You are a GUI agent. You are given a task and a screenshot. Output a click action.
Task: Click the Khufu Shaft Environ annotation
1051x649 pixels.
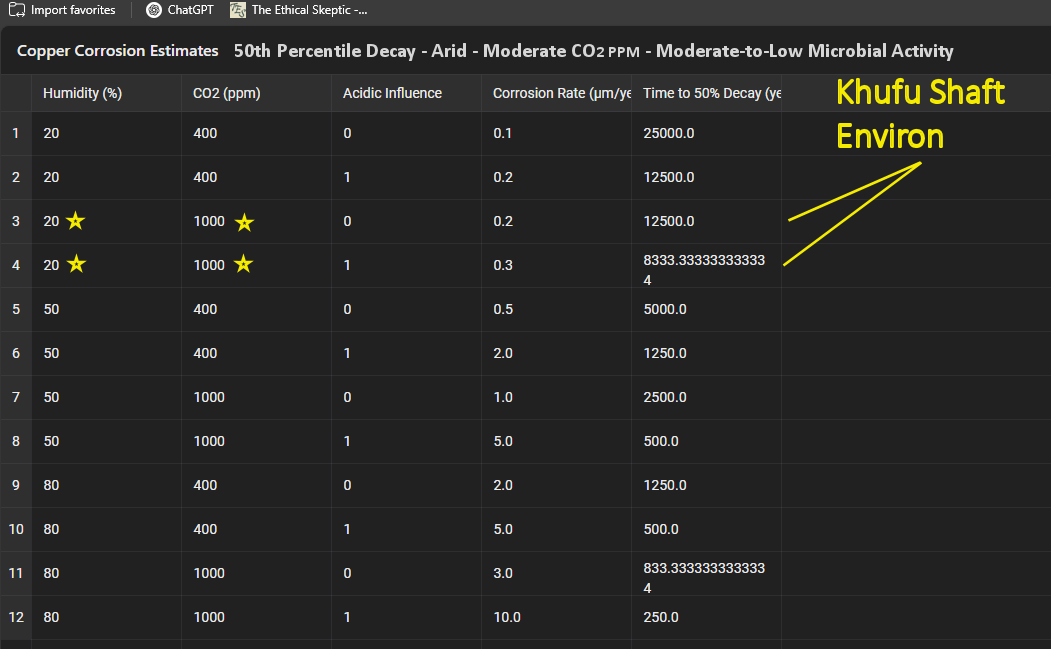[919, 114]
